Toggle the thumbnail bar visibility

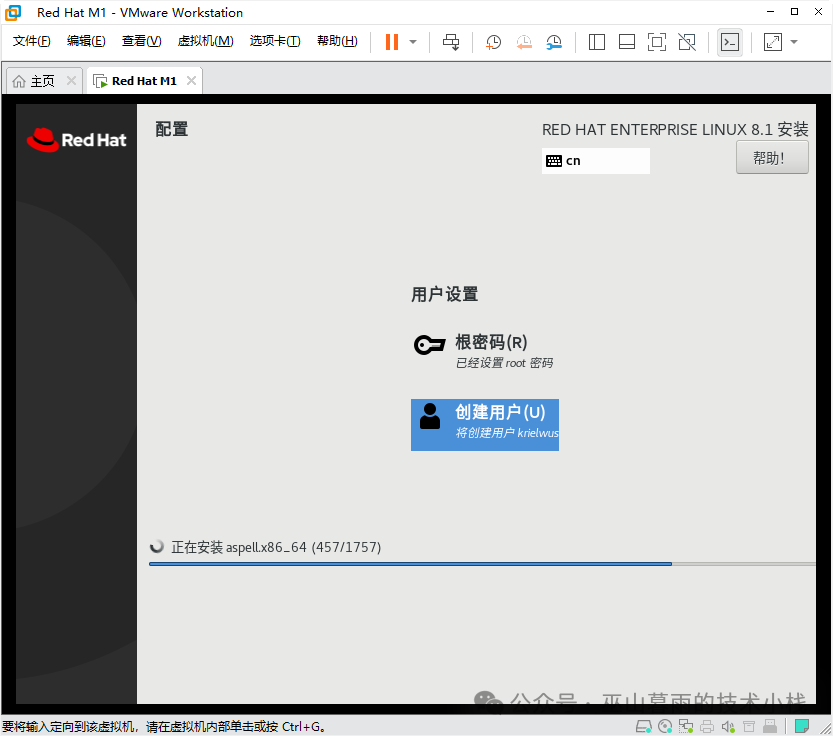click(x=626, y=42)
